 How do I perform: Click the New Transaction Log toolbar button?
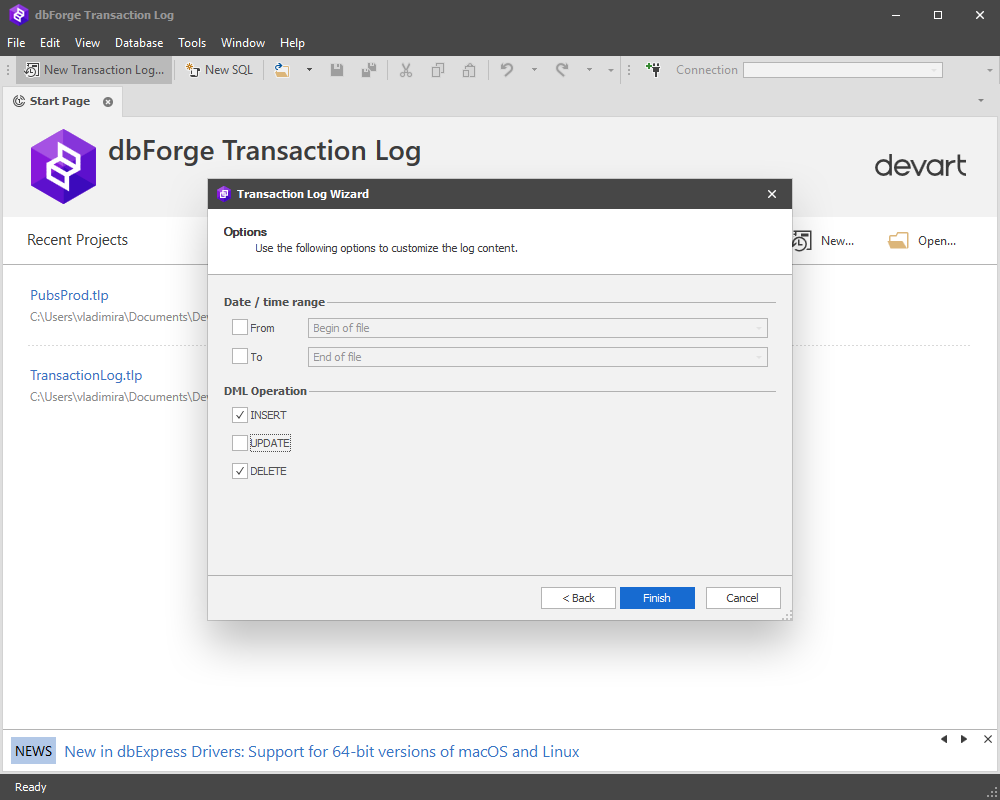pos(94,70)
